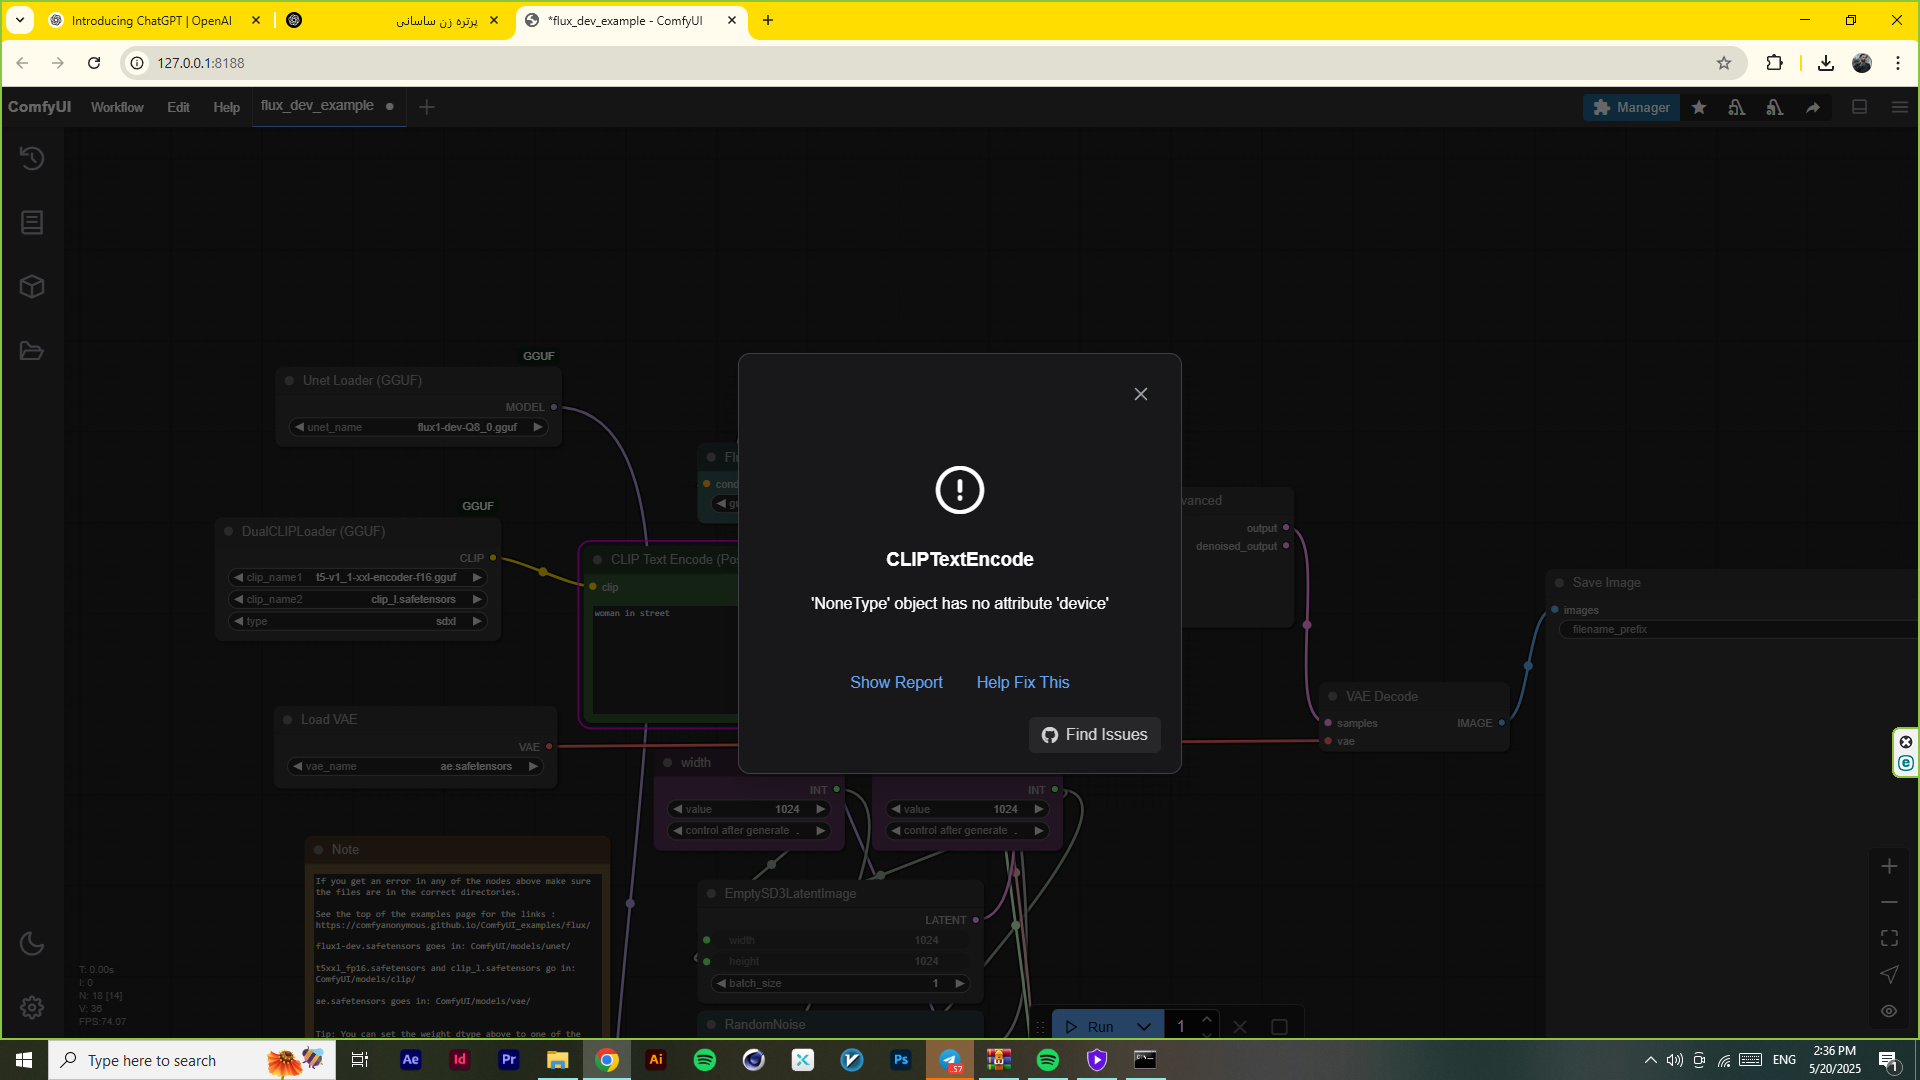Open the node library sidebar icon
The image size is (1920, 1080).
click(32, 222)
